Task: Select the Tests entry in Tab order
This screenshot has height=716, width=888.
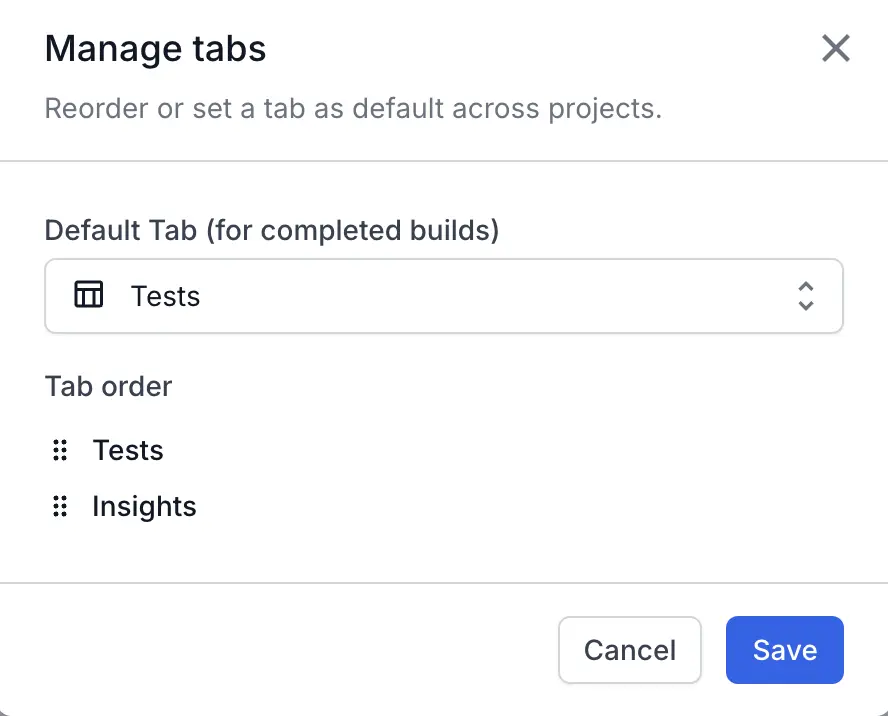Action: tap(128, 451)
